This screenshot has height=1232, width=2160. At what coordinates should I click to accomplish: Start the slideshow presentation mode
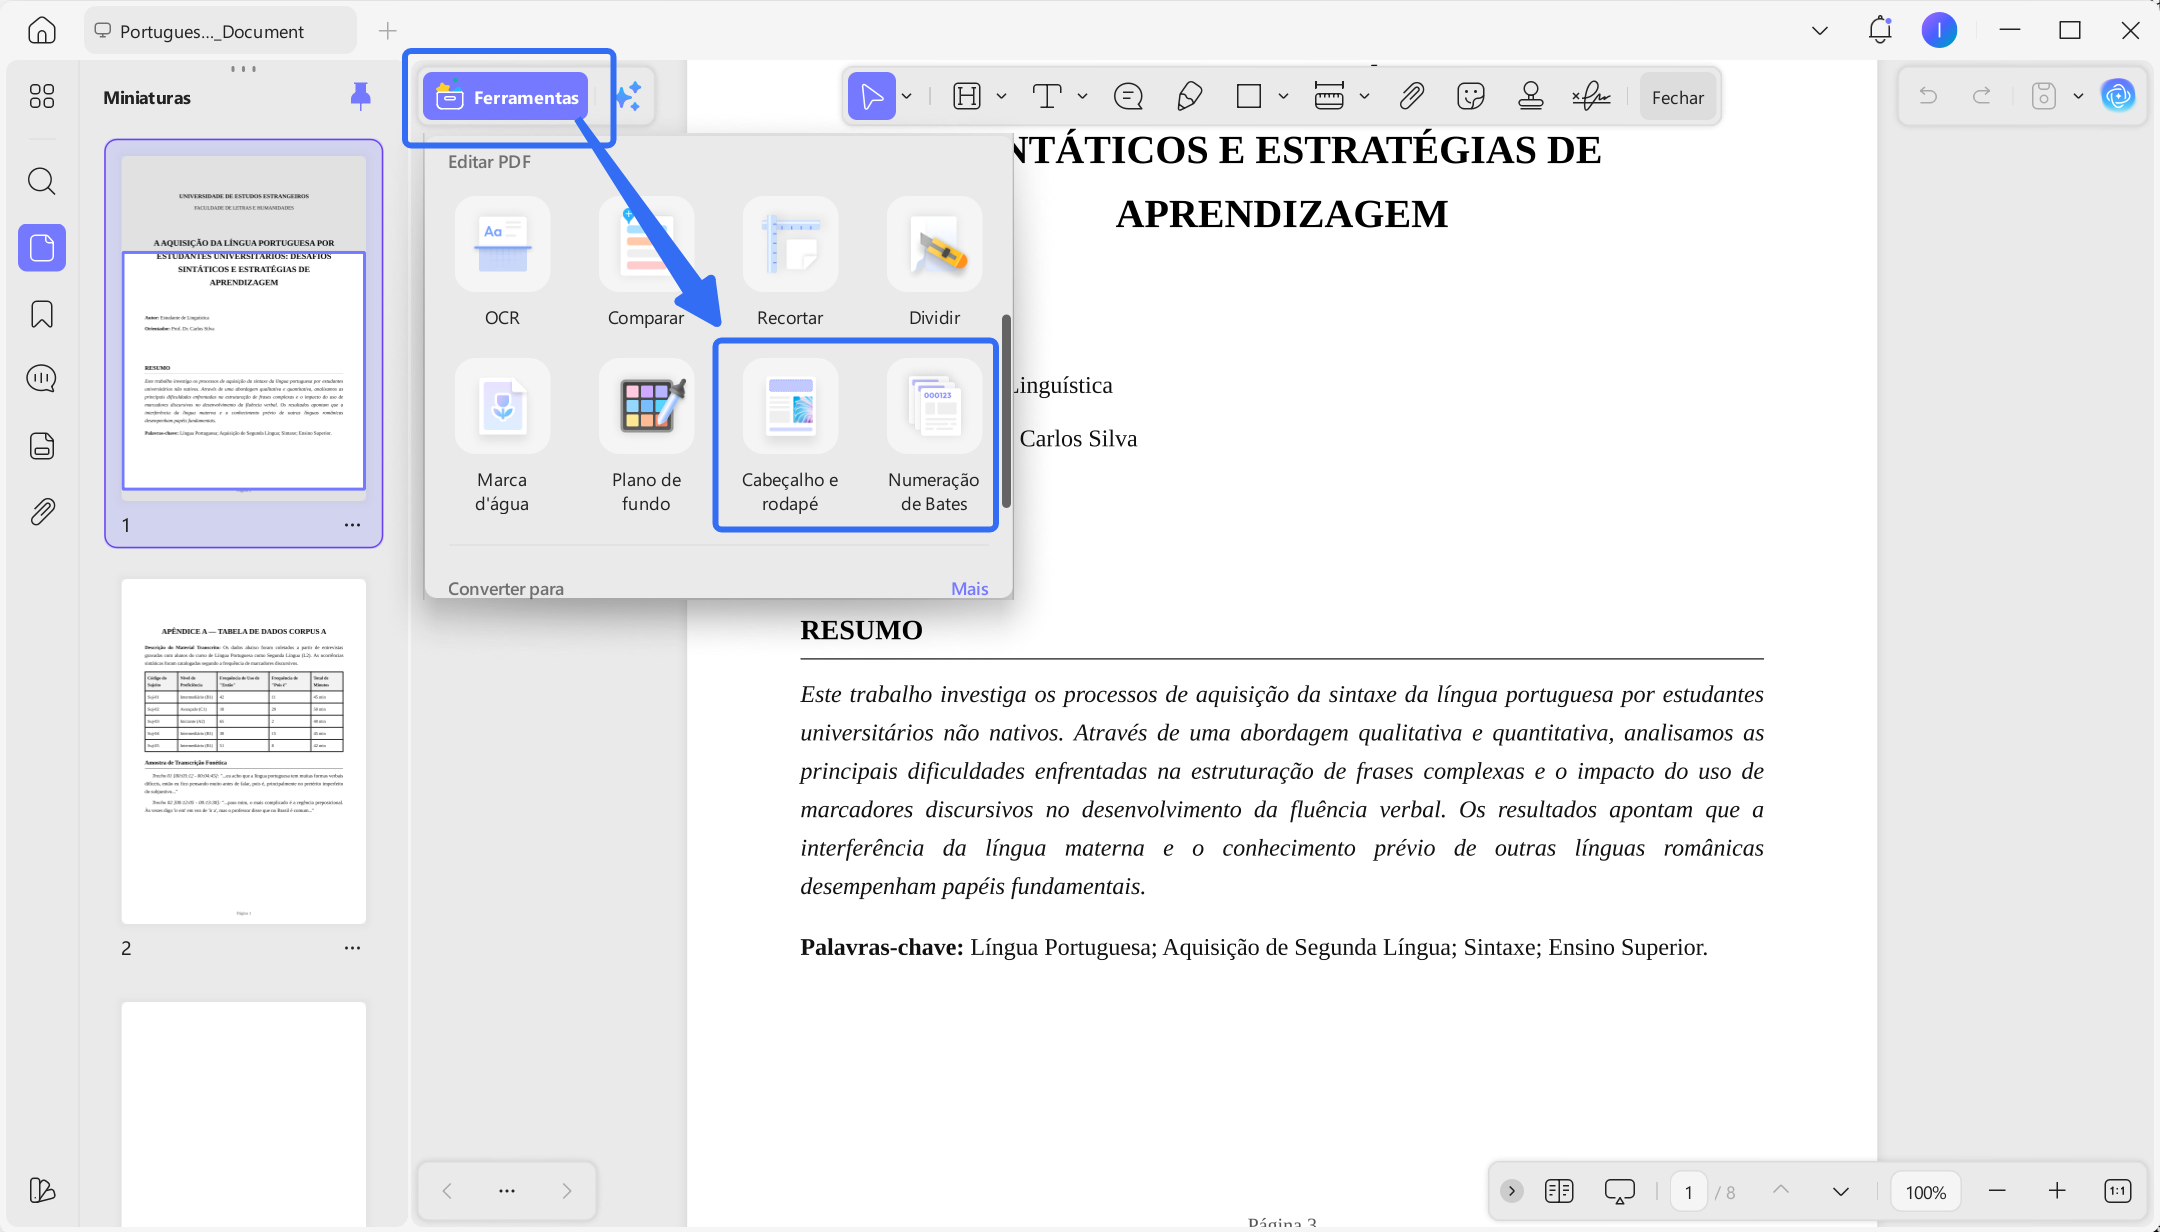(x=1619, y=1191)
